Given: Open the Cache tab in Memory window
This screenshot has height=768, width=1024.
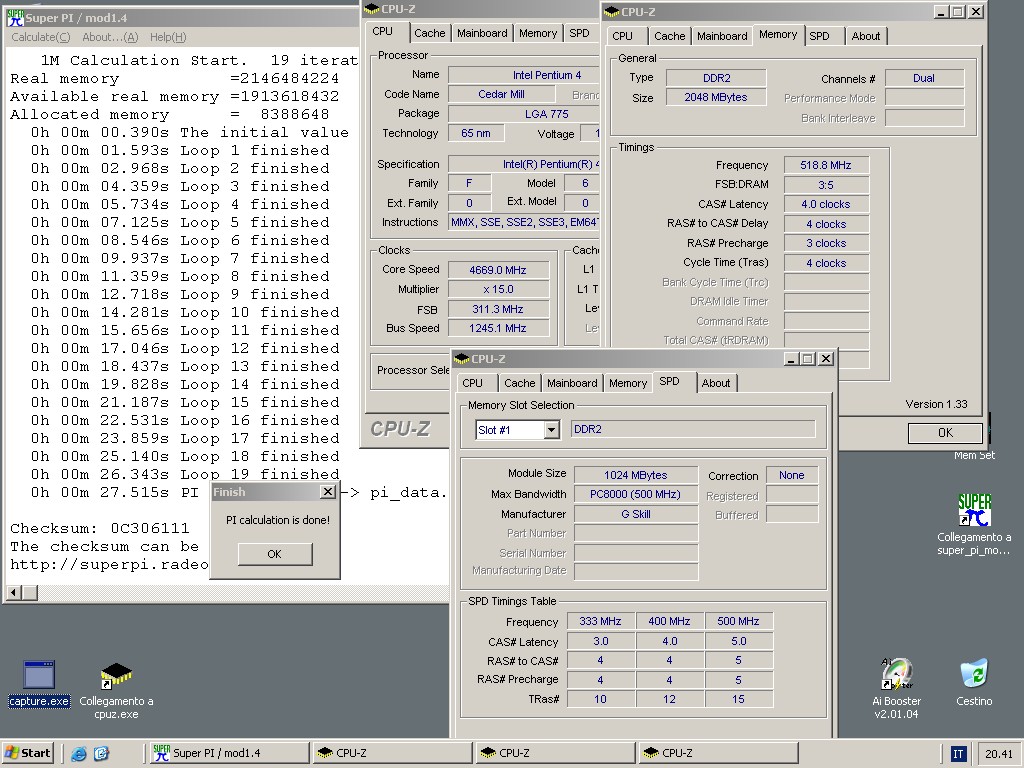Looking at the screenshot, I should [x=669, y=36].
